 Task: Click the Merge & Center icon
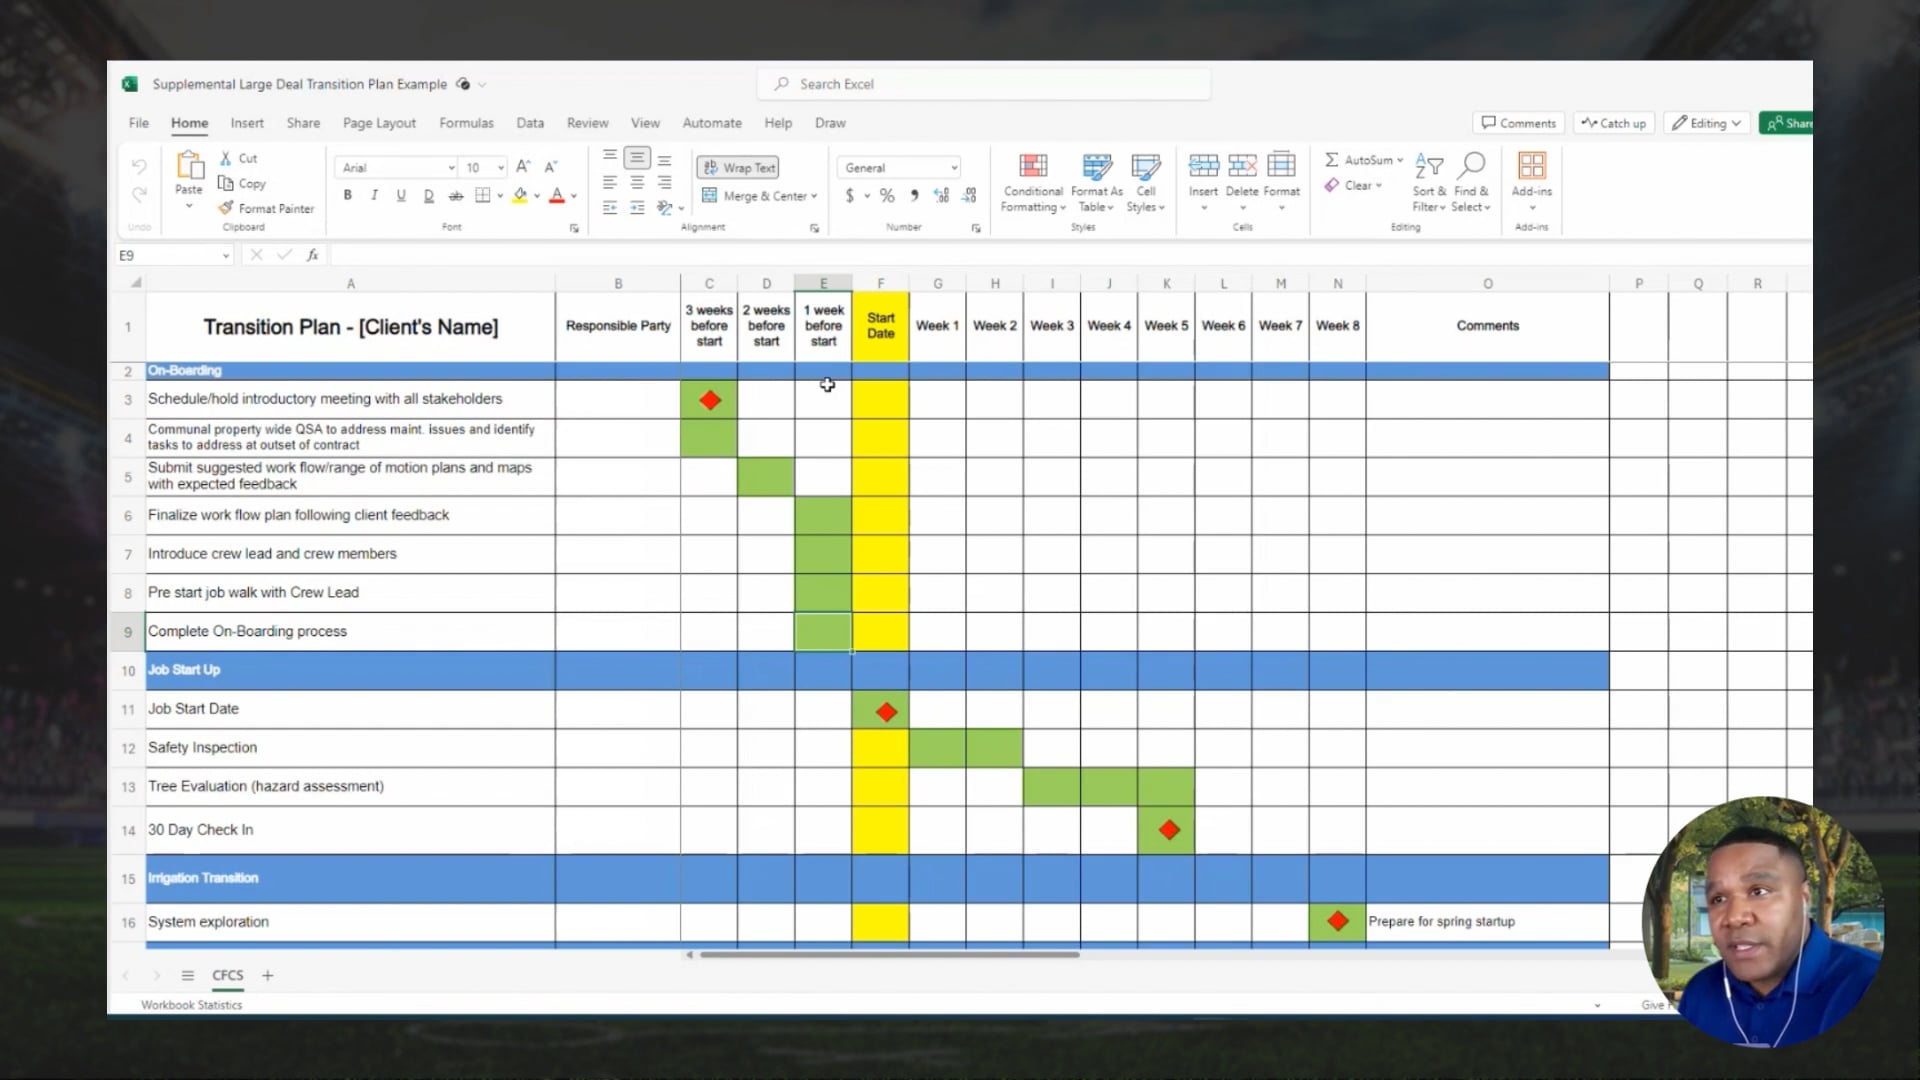(x=709, y=196)
